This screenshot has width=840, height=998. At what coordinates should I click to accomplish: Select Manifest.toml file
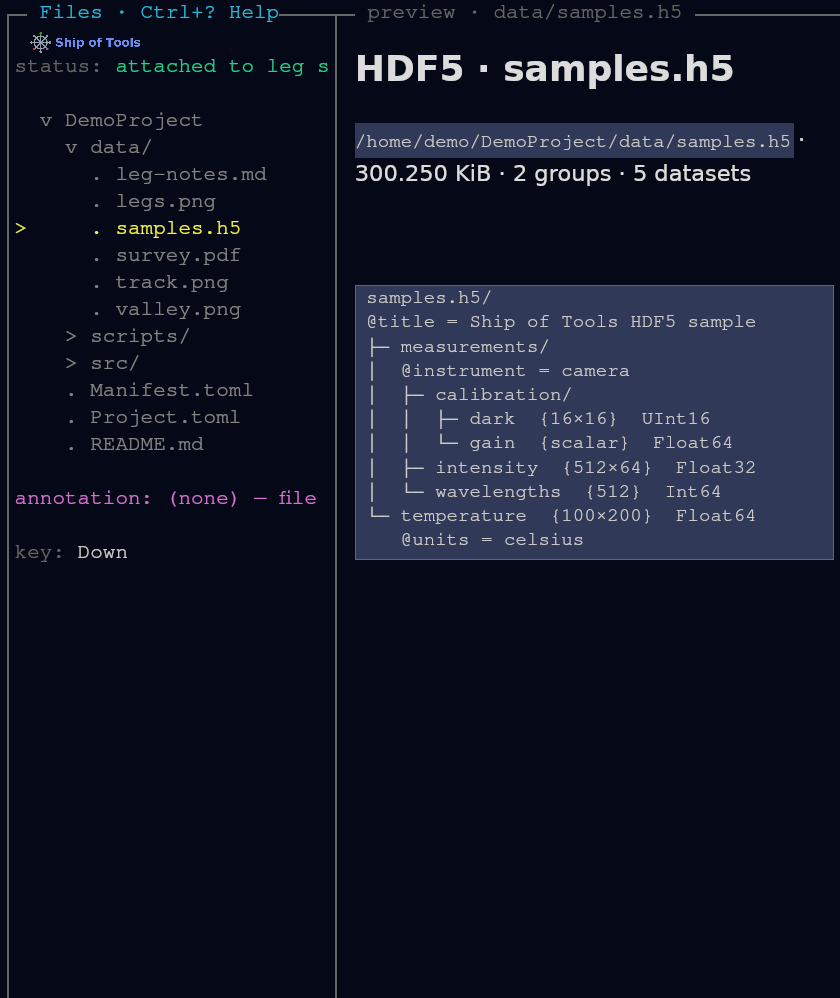[171, 390]
